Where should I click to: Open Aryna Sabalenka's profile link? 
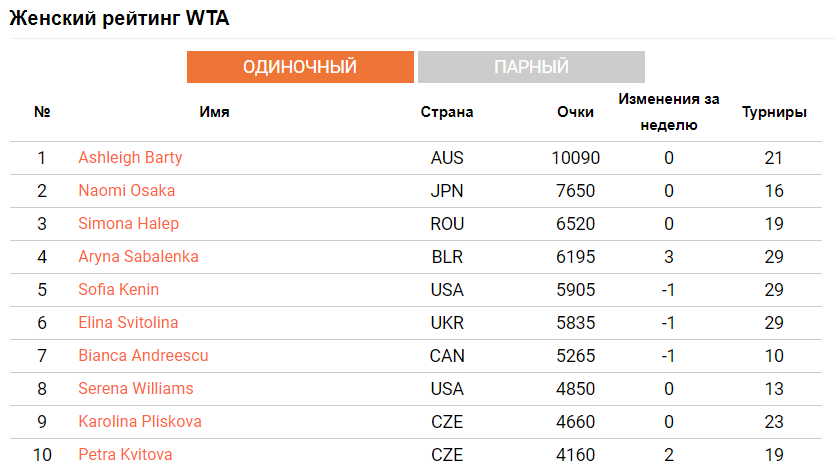click(138, 257)
